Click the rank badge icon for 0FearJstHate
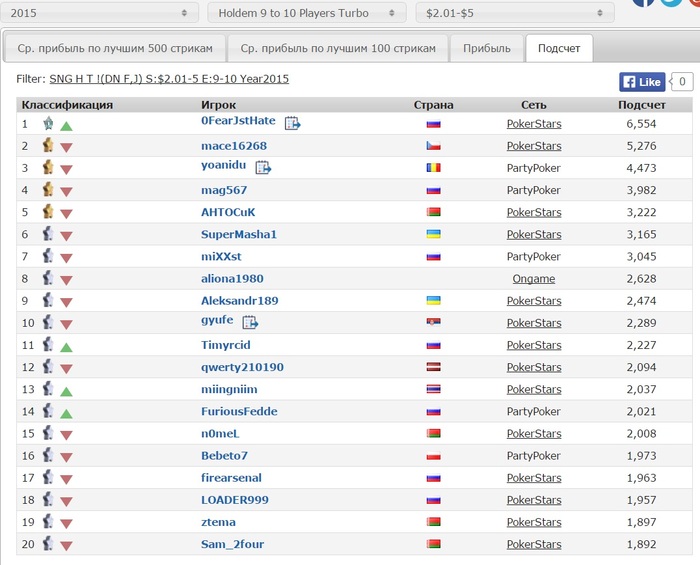Image resolution: width=700 pixels, height=565 pixels. click(x=48, y=123)
